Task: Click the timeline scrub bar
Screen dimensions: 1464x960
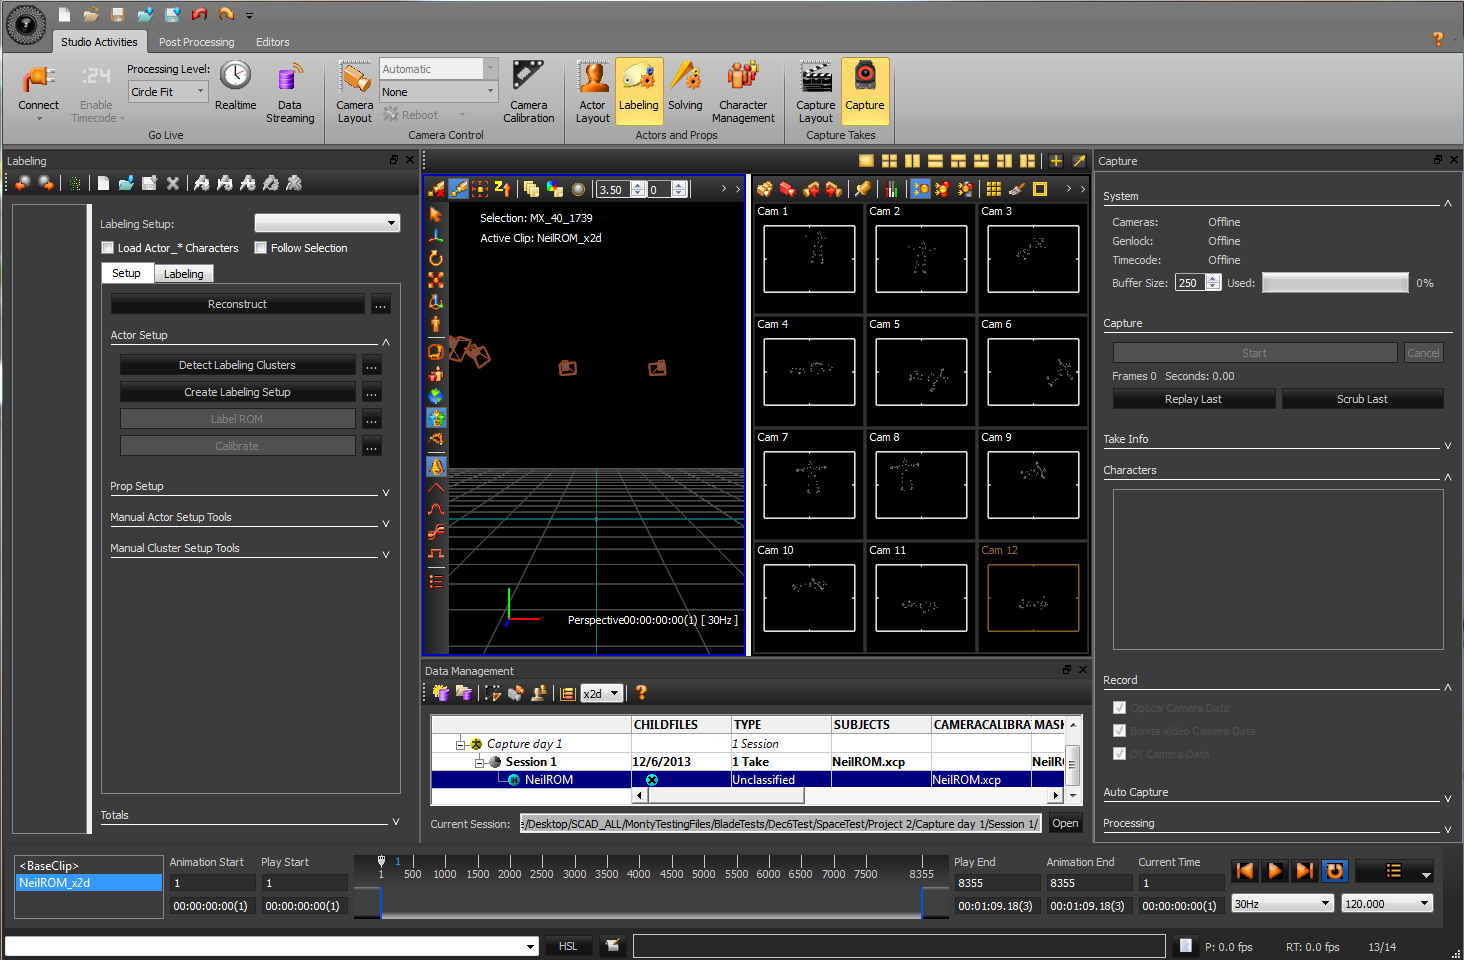Action: point(650,903)
